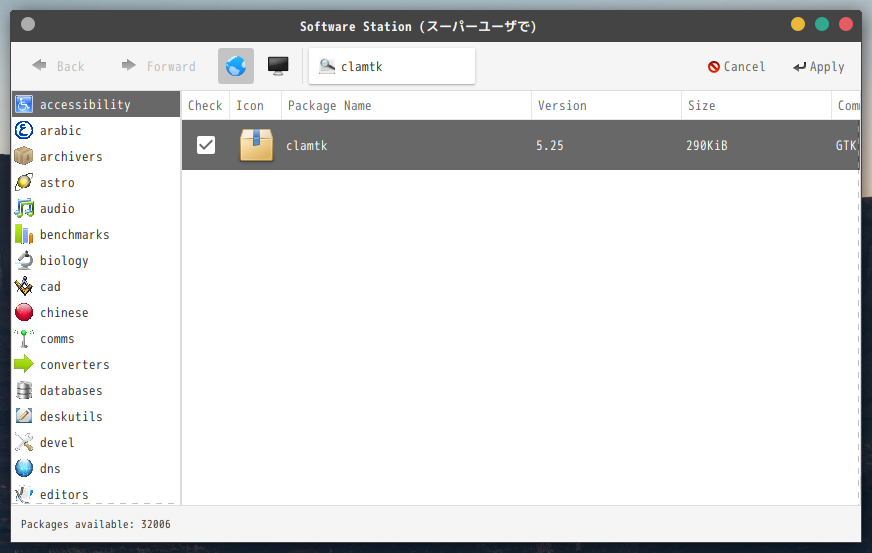Click the databases server icon
The image size is (872, 553).
pos(24,390)
